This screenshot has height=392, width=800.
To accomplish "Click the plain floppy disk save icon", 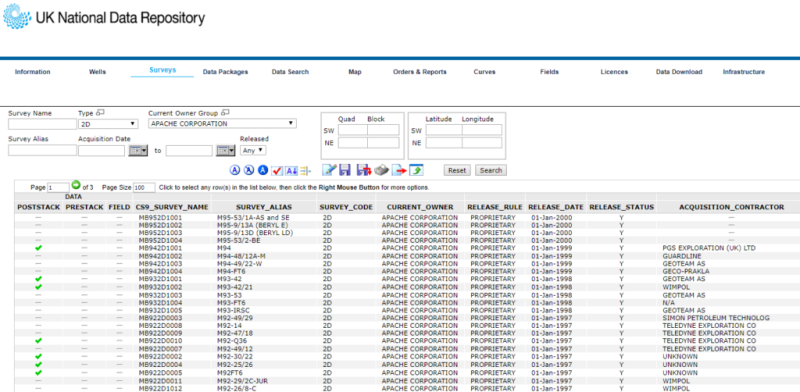I will pos(345,170).
